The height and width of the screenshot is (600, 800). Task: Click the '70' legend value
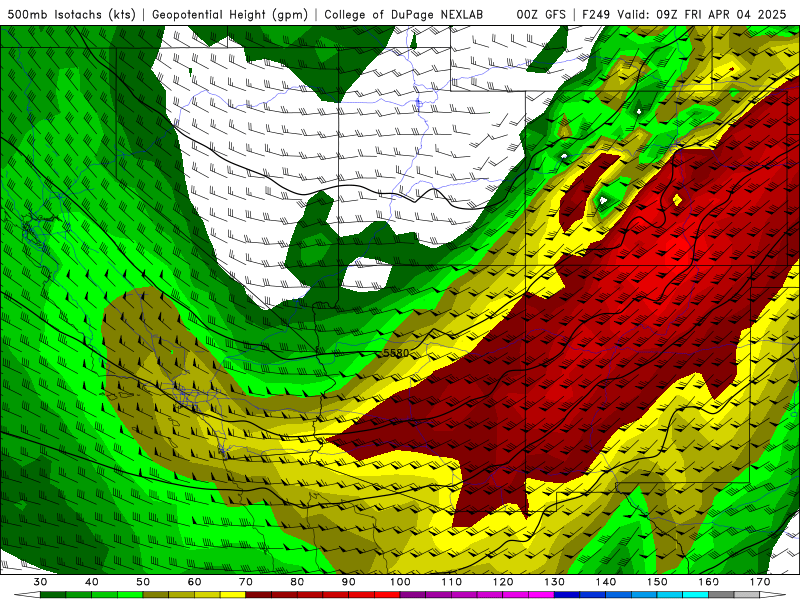[246, 582]
